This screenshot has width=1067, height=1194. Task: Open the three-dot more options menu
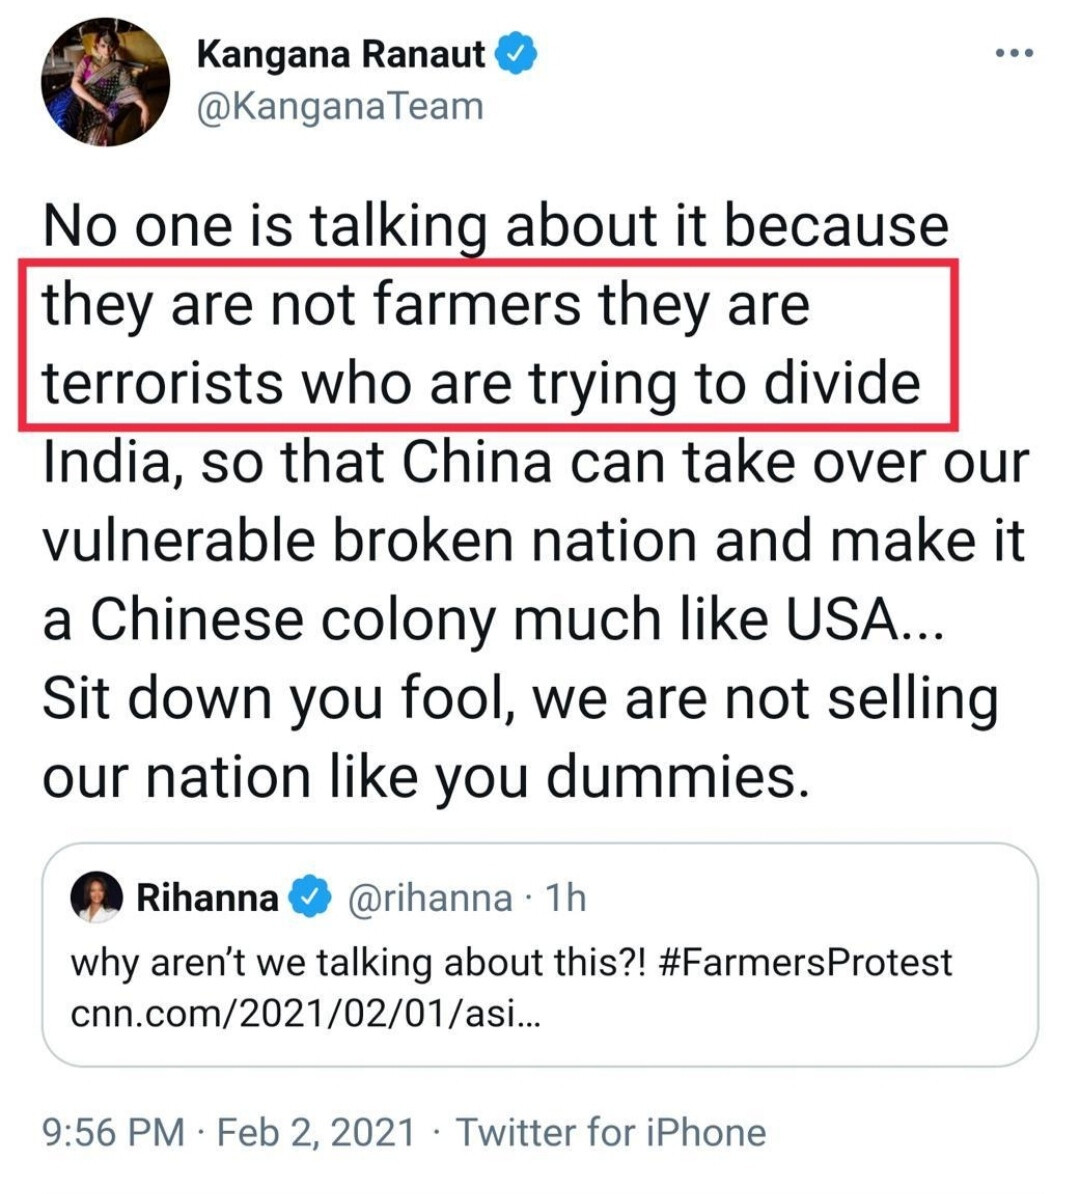[1013, 53]
